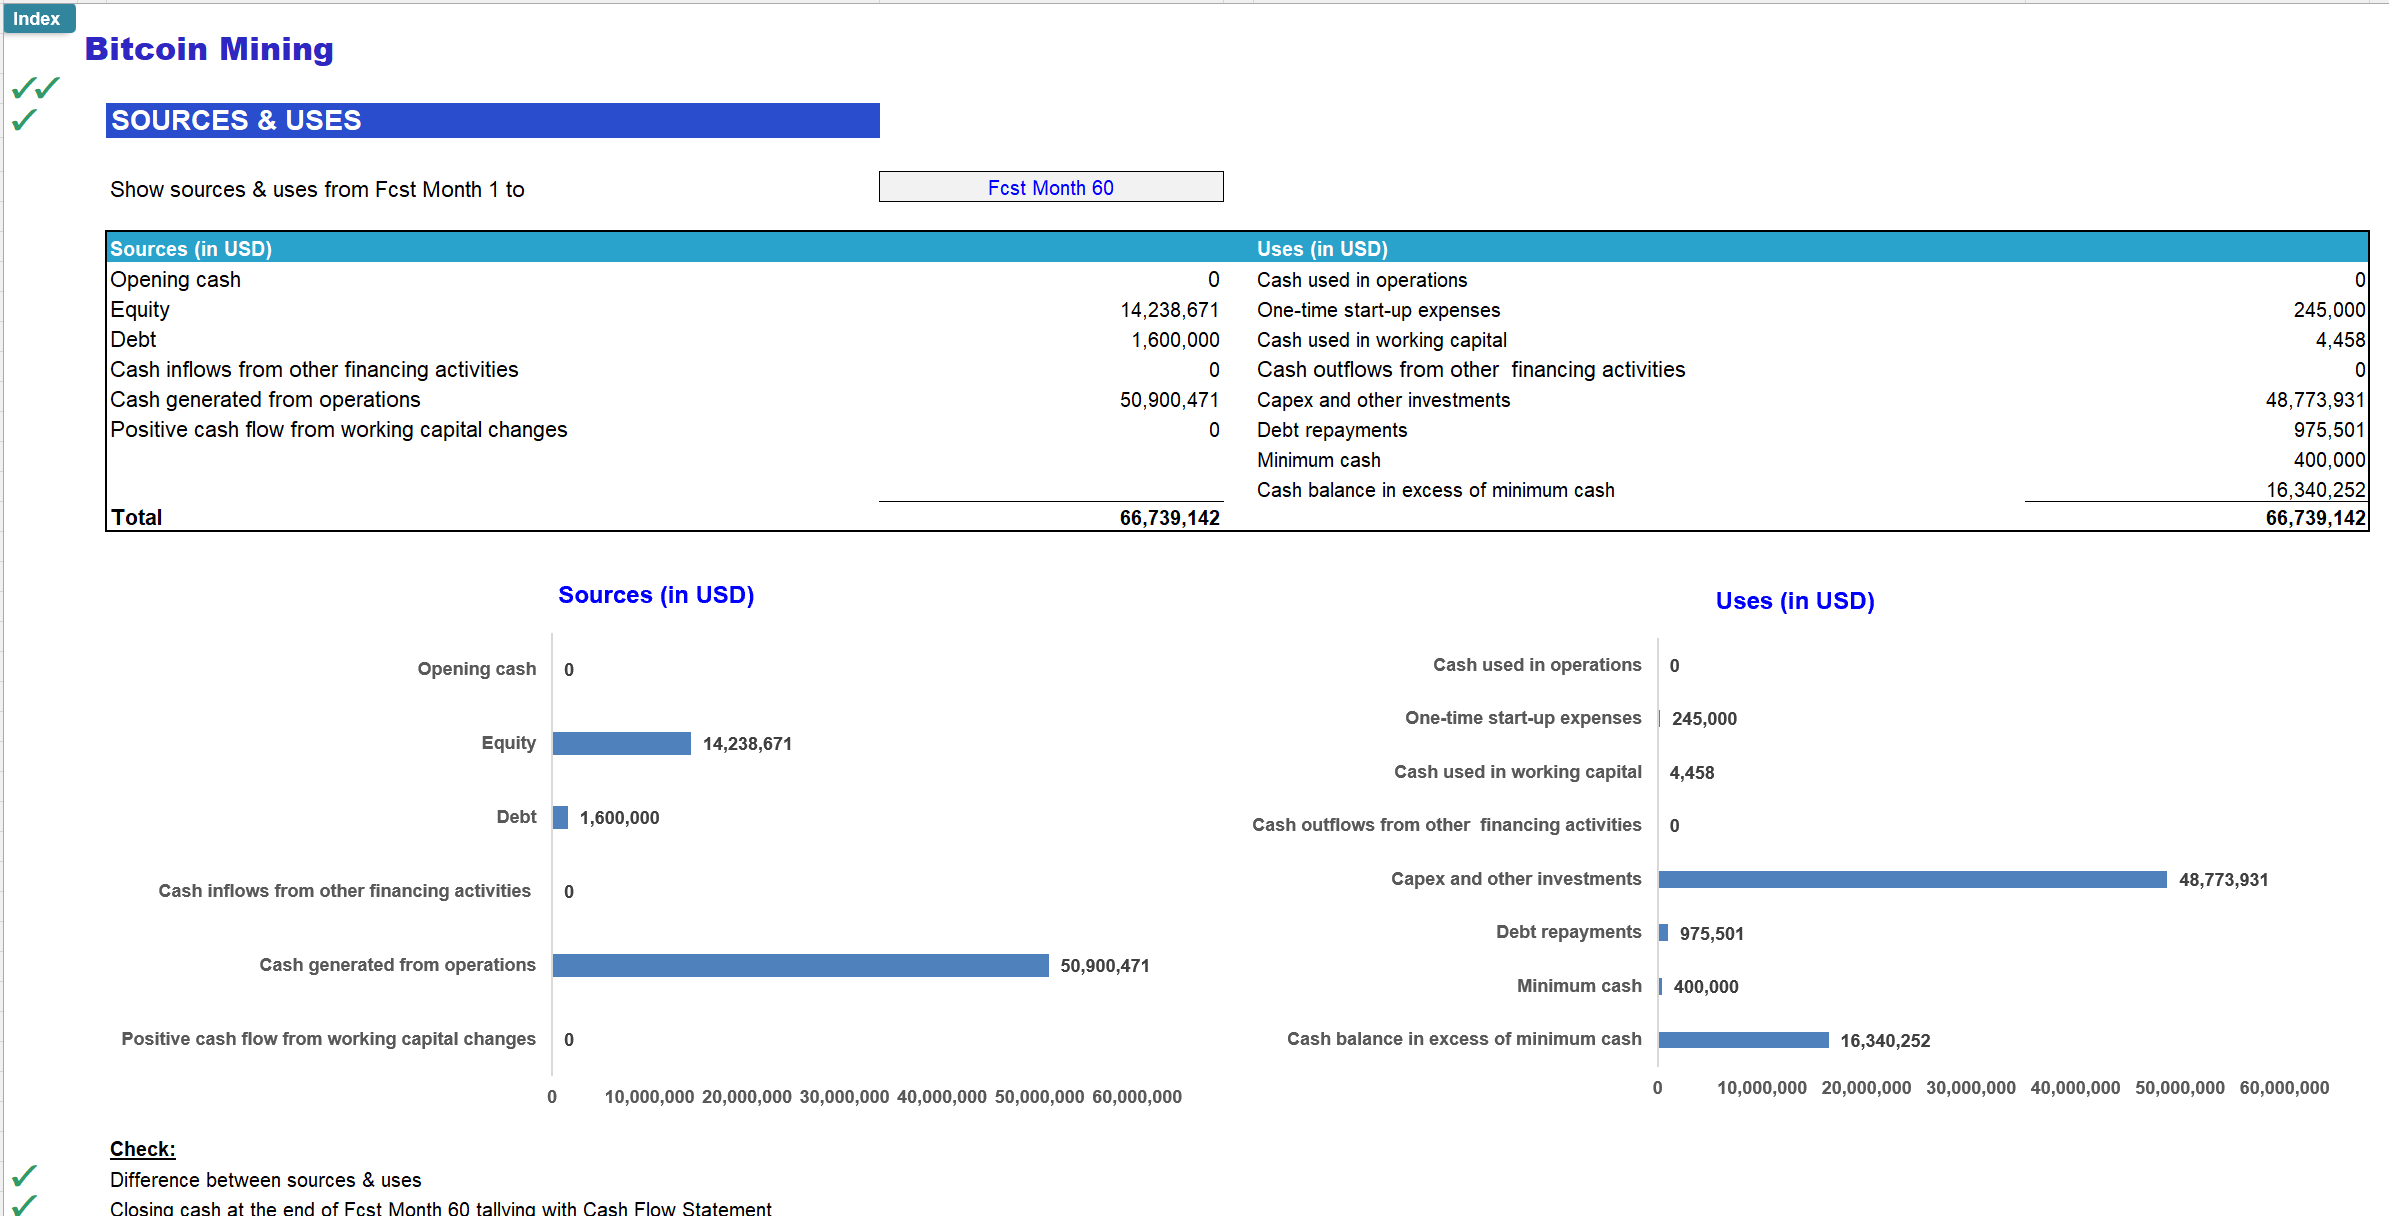Click the Debt repayments bar in Uses chart
Screen dimensions: 2389x1216
point(1663,932)
